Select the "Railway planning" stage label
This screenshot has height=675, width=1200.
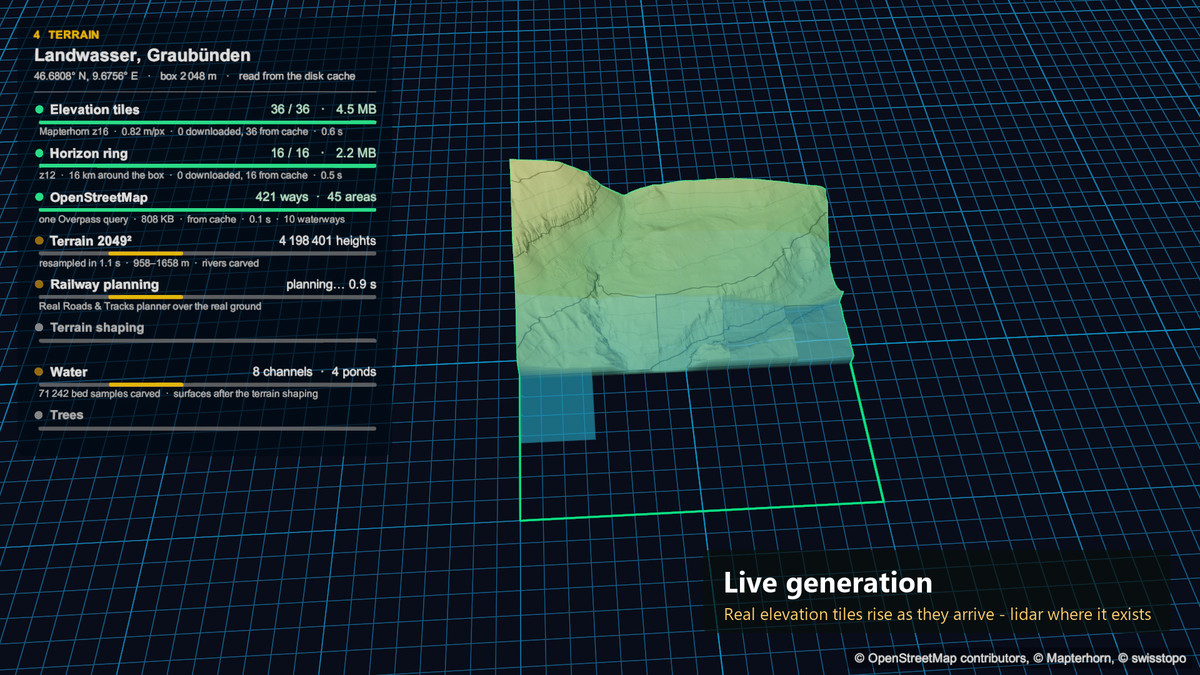pyautogui.click(x=104, y=285)
